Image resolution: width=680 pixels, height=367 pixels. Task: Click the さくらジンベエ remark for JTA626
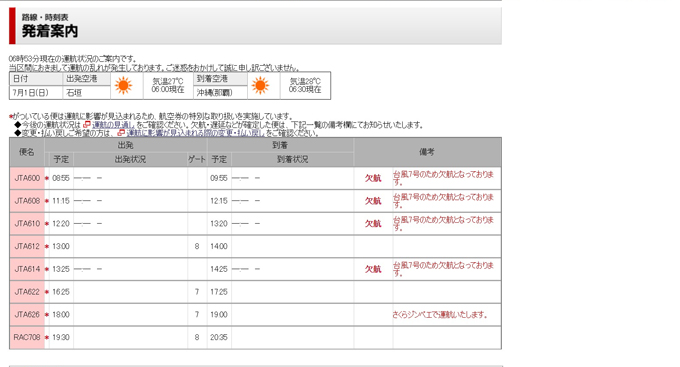[440, 315]
